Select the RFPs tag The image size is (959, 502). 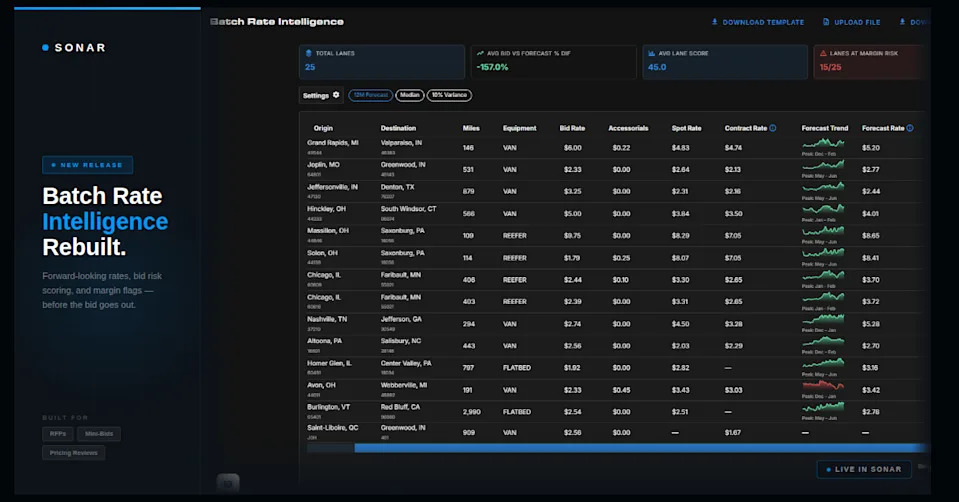58,434
